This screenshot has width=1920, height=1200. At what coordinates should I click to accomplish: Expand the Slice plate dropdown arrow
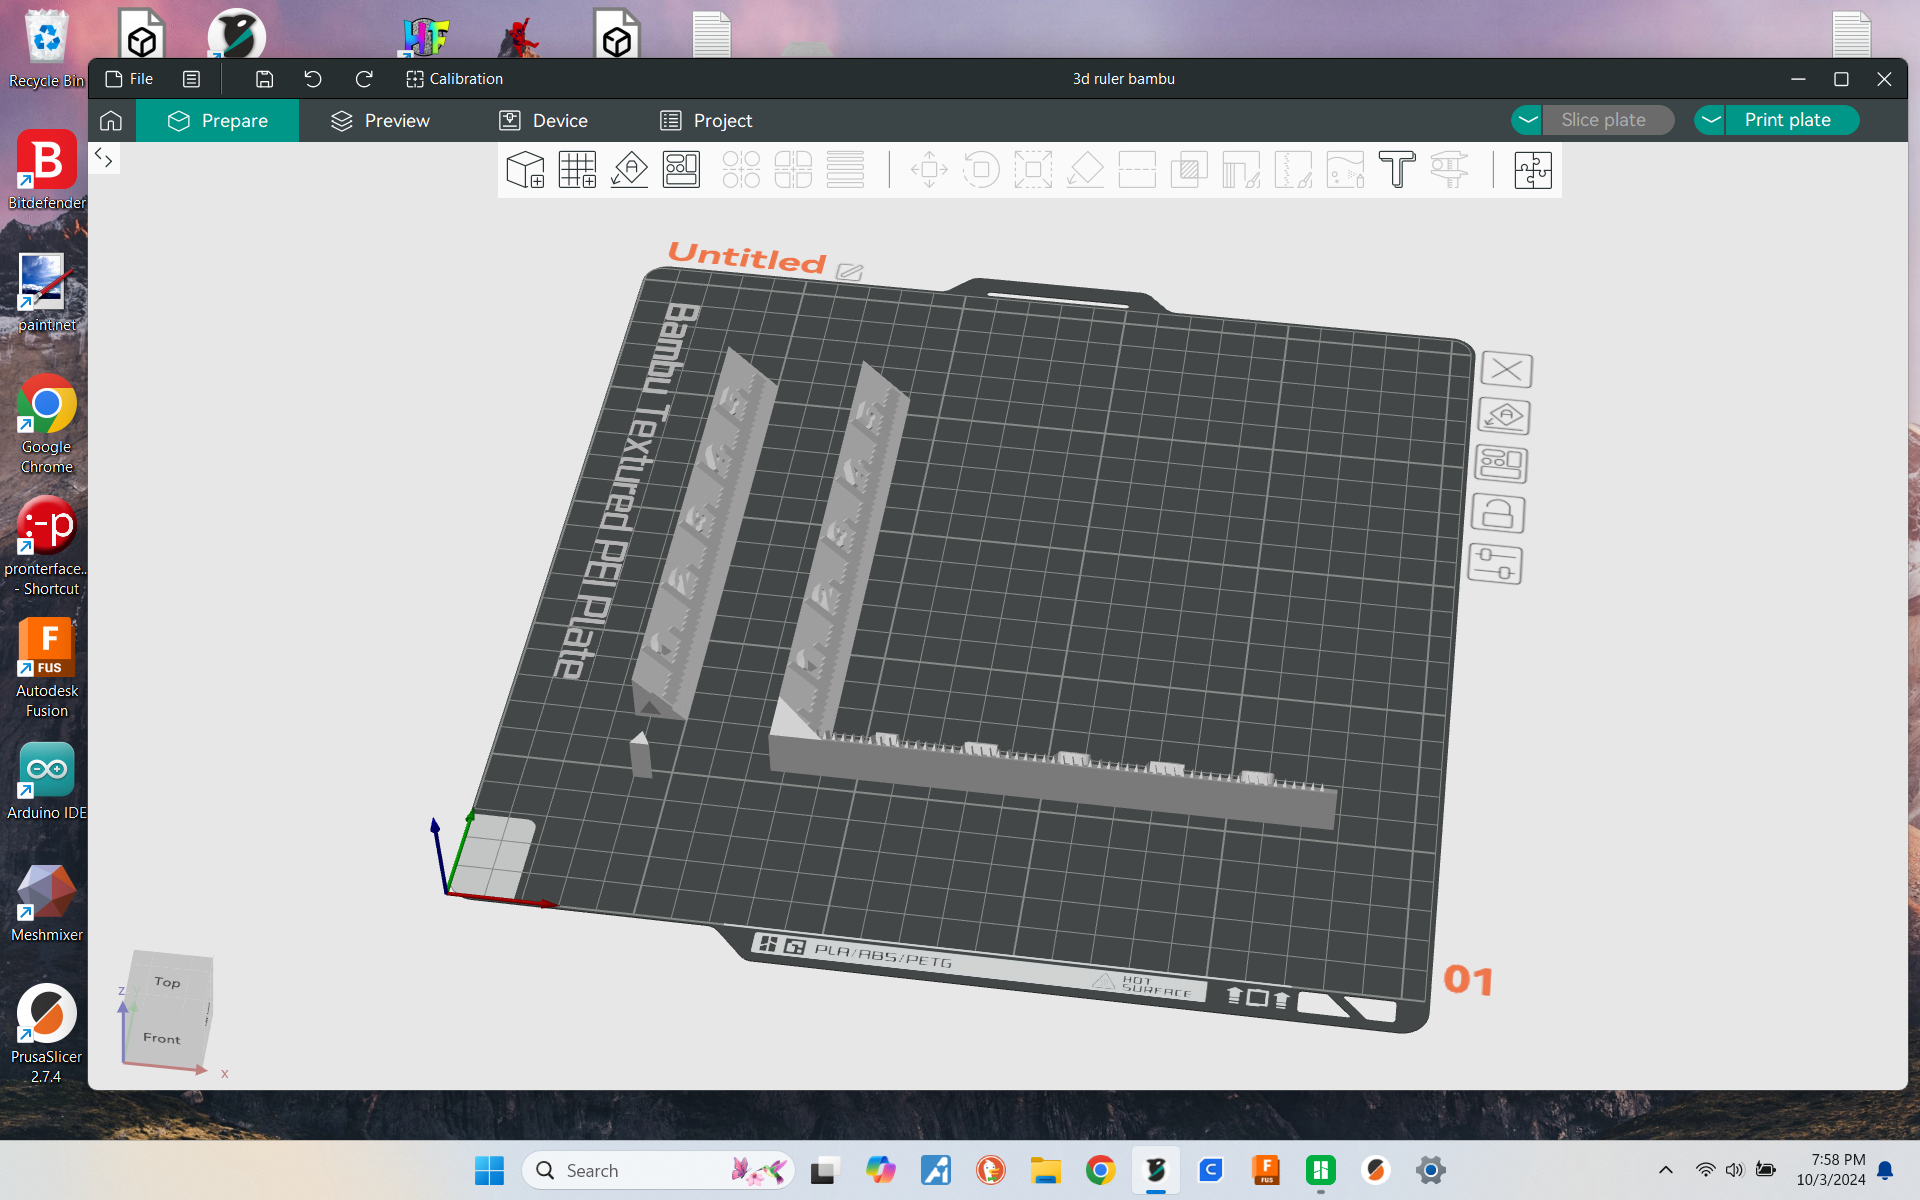1527,120
